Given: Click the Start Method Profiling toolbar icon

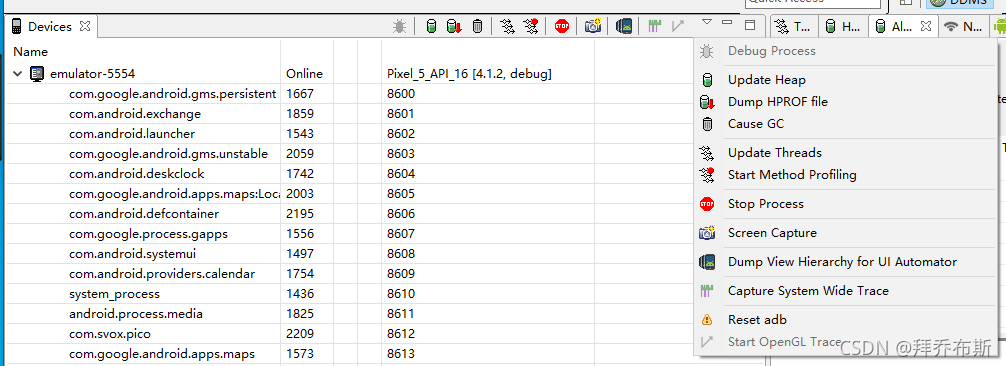Looking at the screenshot, I should [x=531, y=26].
